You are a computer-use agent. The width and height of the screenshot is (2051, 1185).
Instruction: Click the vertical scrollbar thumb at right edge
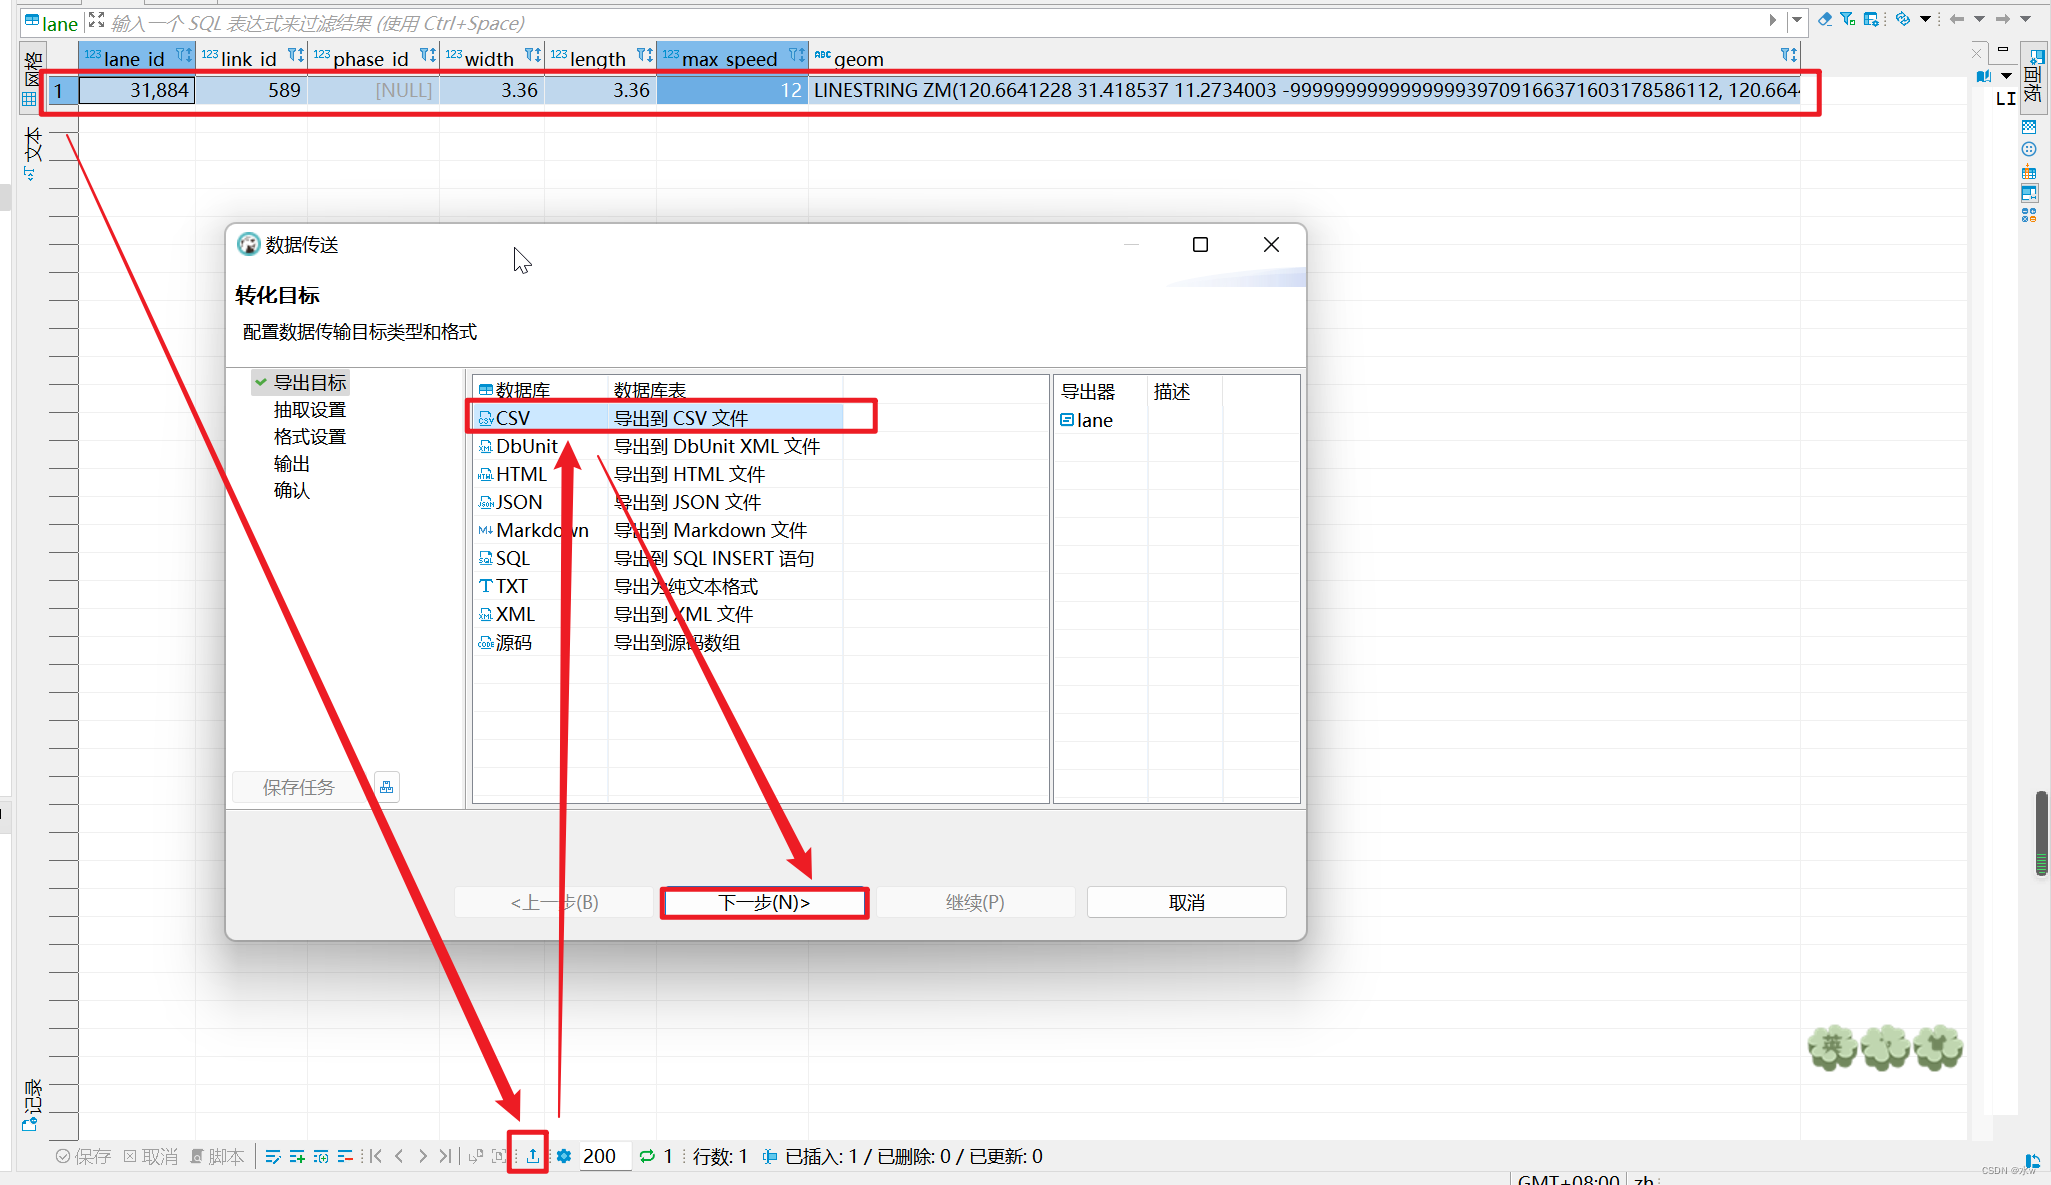coord(2040,832)
